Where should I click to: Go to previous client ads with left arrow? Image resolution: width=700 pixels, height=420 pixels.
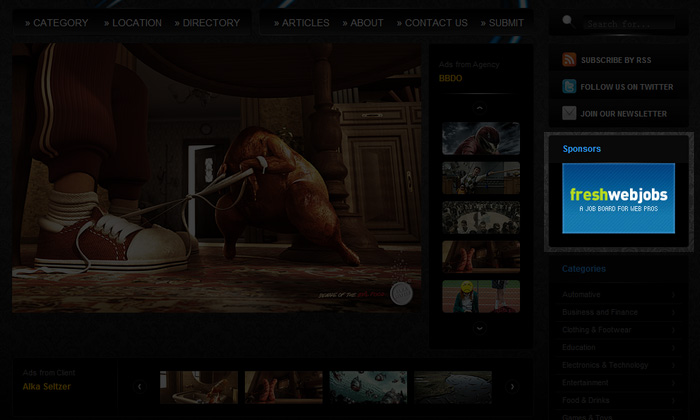pyautogui.click(x=140, y=387)
